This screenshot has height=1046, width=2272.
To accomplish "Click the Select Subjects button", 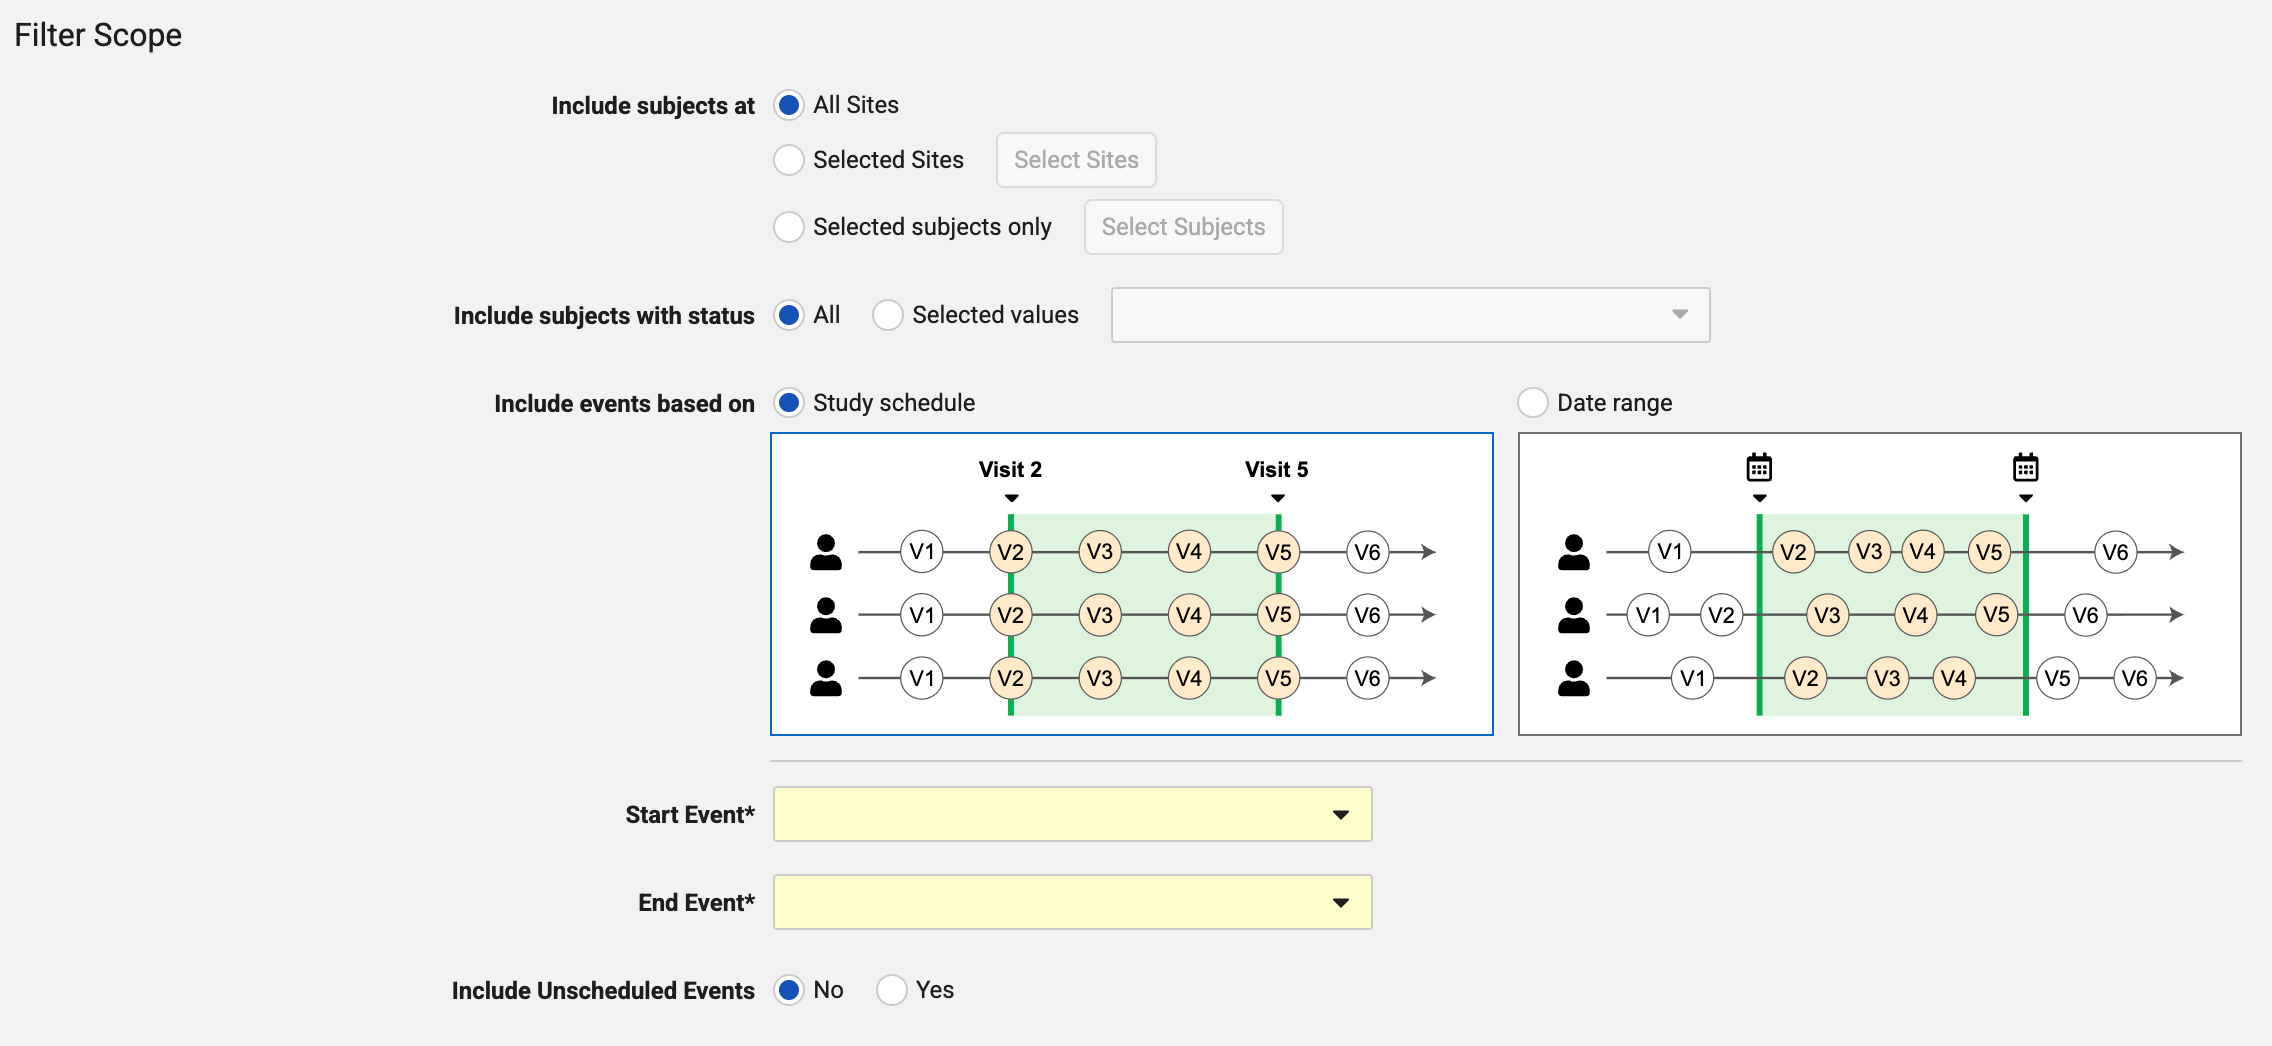I will 1183,227.
